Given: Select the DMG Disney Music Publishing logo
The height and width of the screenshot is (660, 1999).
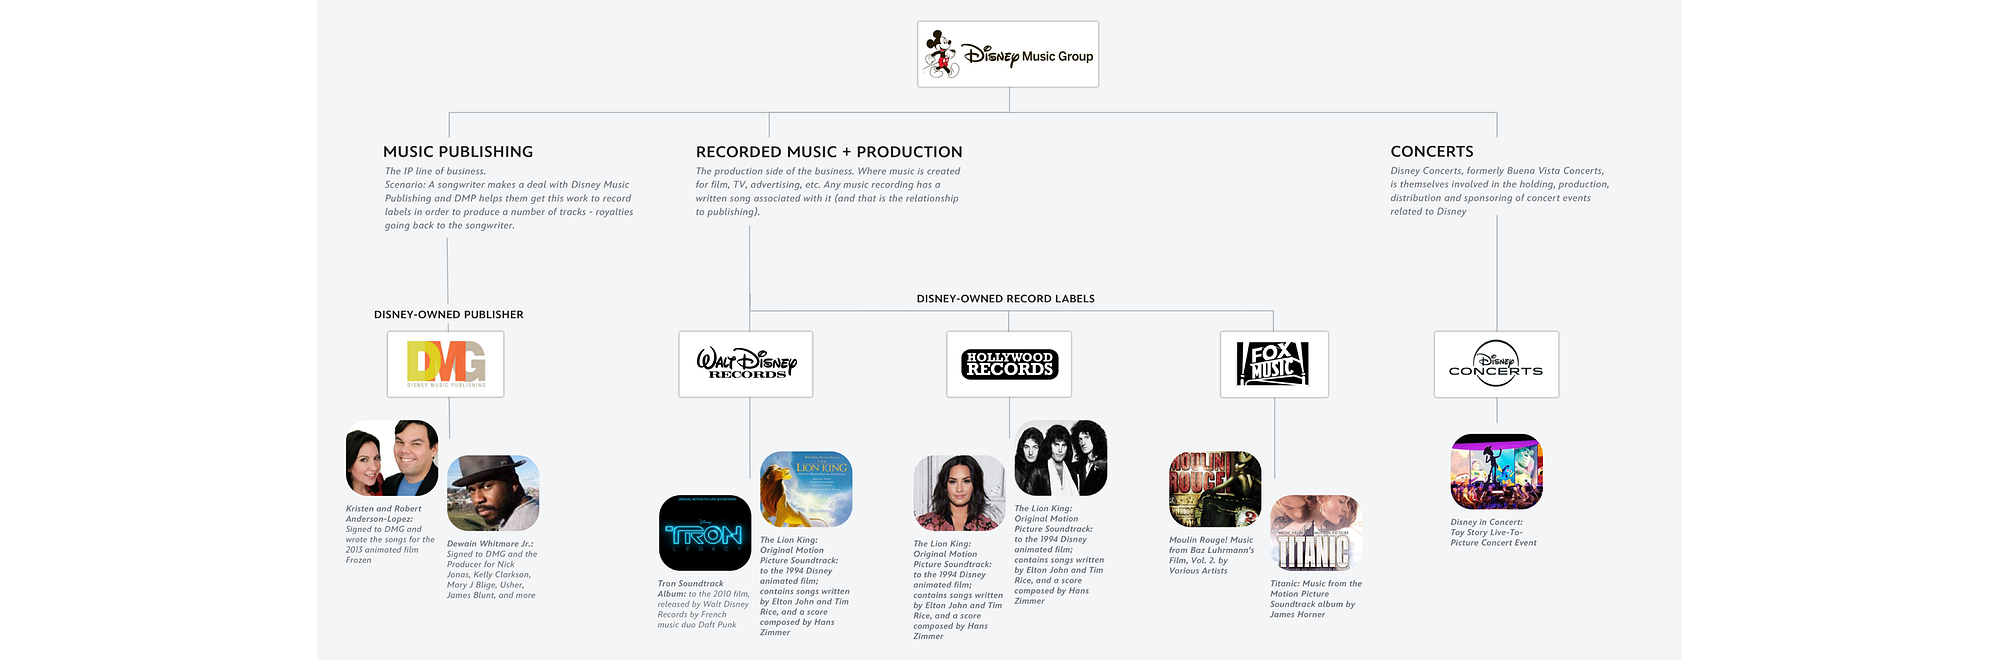Looking at the screenshot, I should point(446,364).
